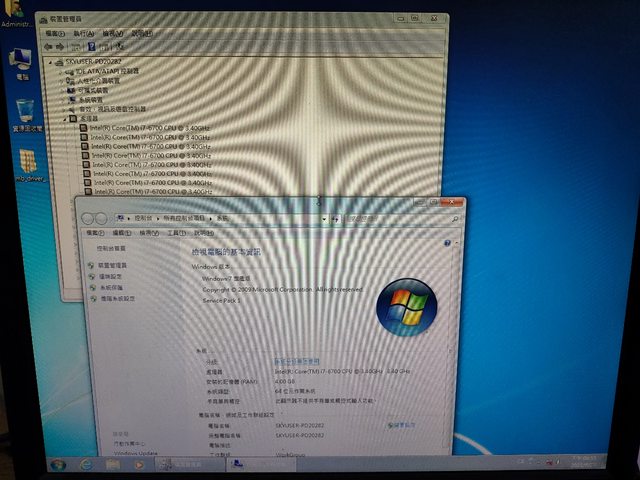640x480 pixels.
Task: Open 工具 (Tools) menu in System window
Action: tap(176, 233)
